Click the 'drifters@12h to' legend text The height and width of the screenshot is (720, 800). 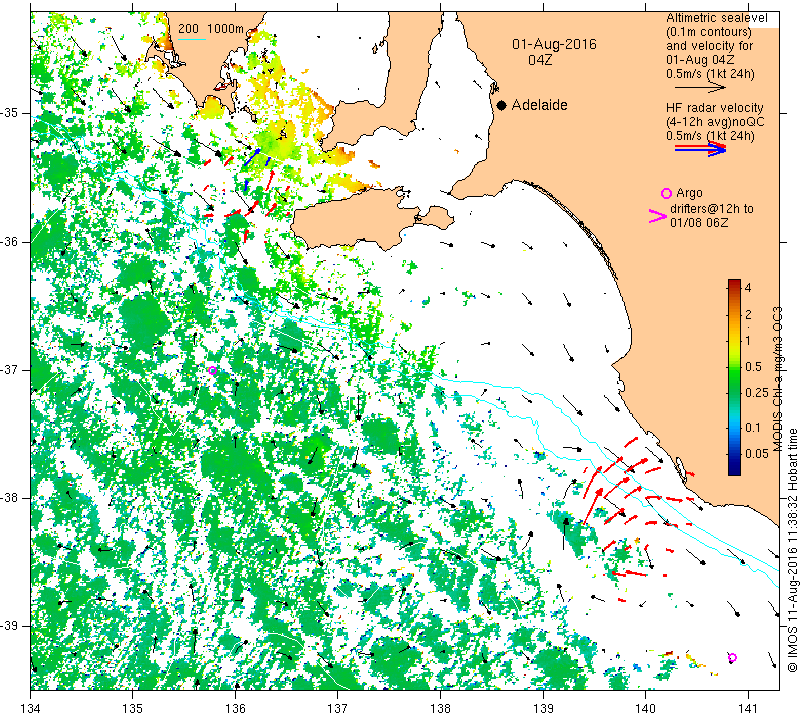711,209
